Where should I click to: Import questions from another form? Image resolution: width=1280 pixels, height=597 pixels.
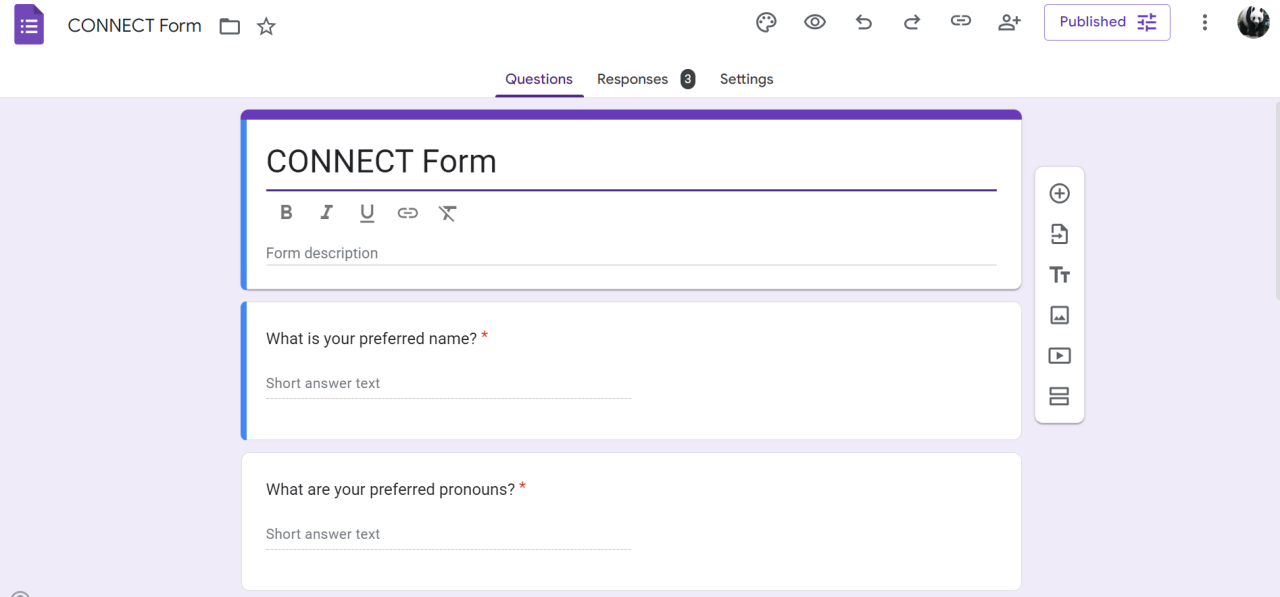(x=1059, y=234)
